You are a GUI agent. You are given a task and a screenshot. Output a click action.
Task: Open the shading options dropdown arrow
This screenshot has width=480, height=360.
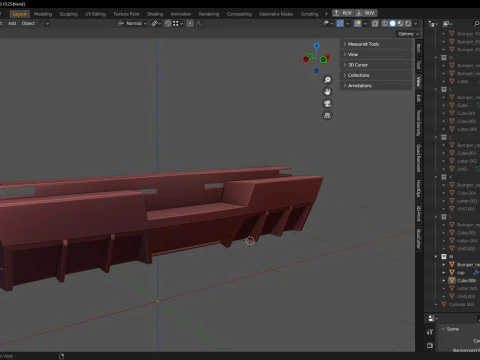pyautogui.click(x=416, y=24)
